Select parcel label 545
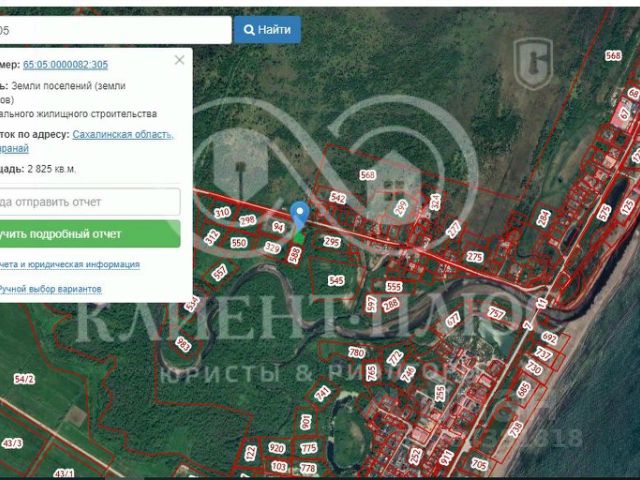 (336, 280)
